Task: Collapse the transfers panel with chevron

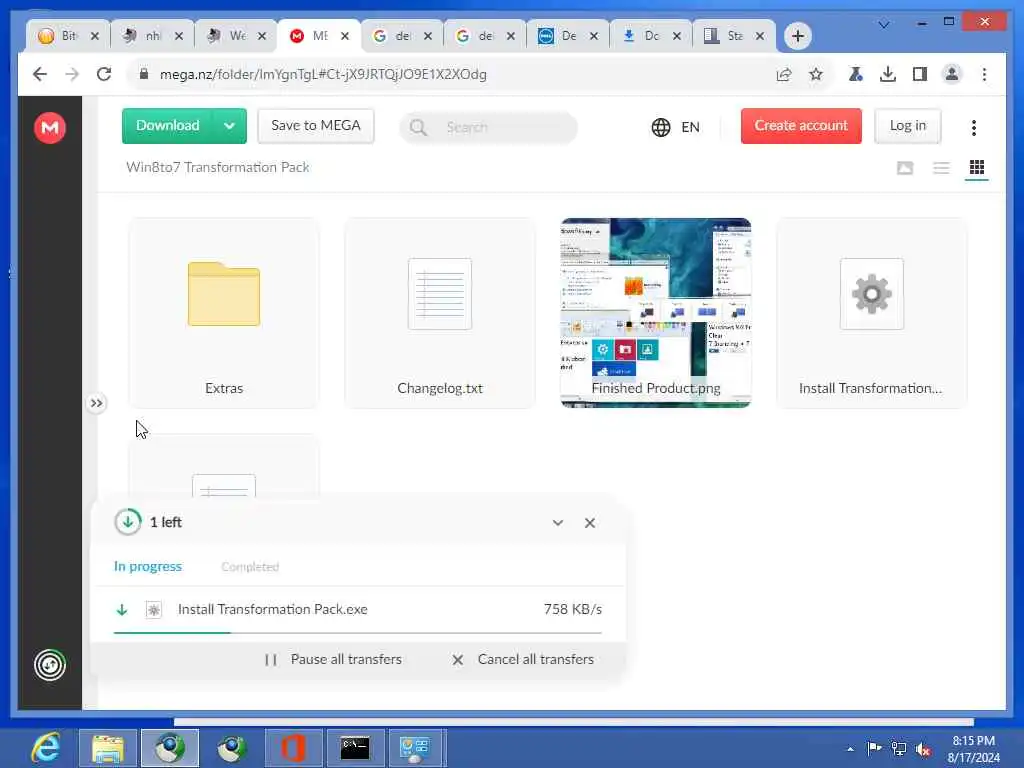Action: point(558,522)
